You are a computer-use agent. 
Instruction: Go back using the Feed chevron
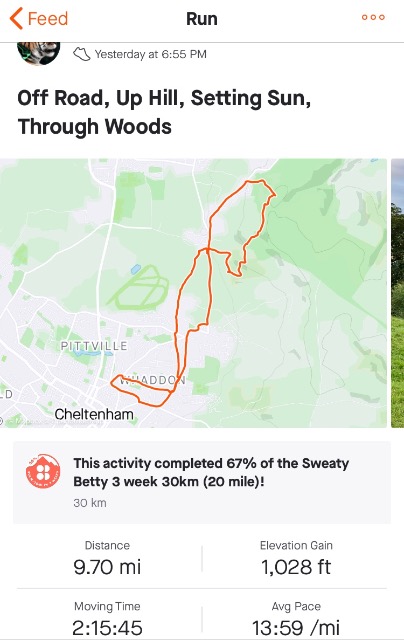[16, 19]
